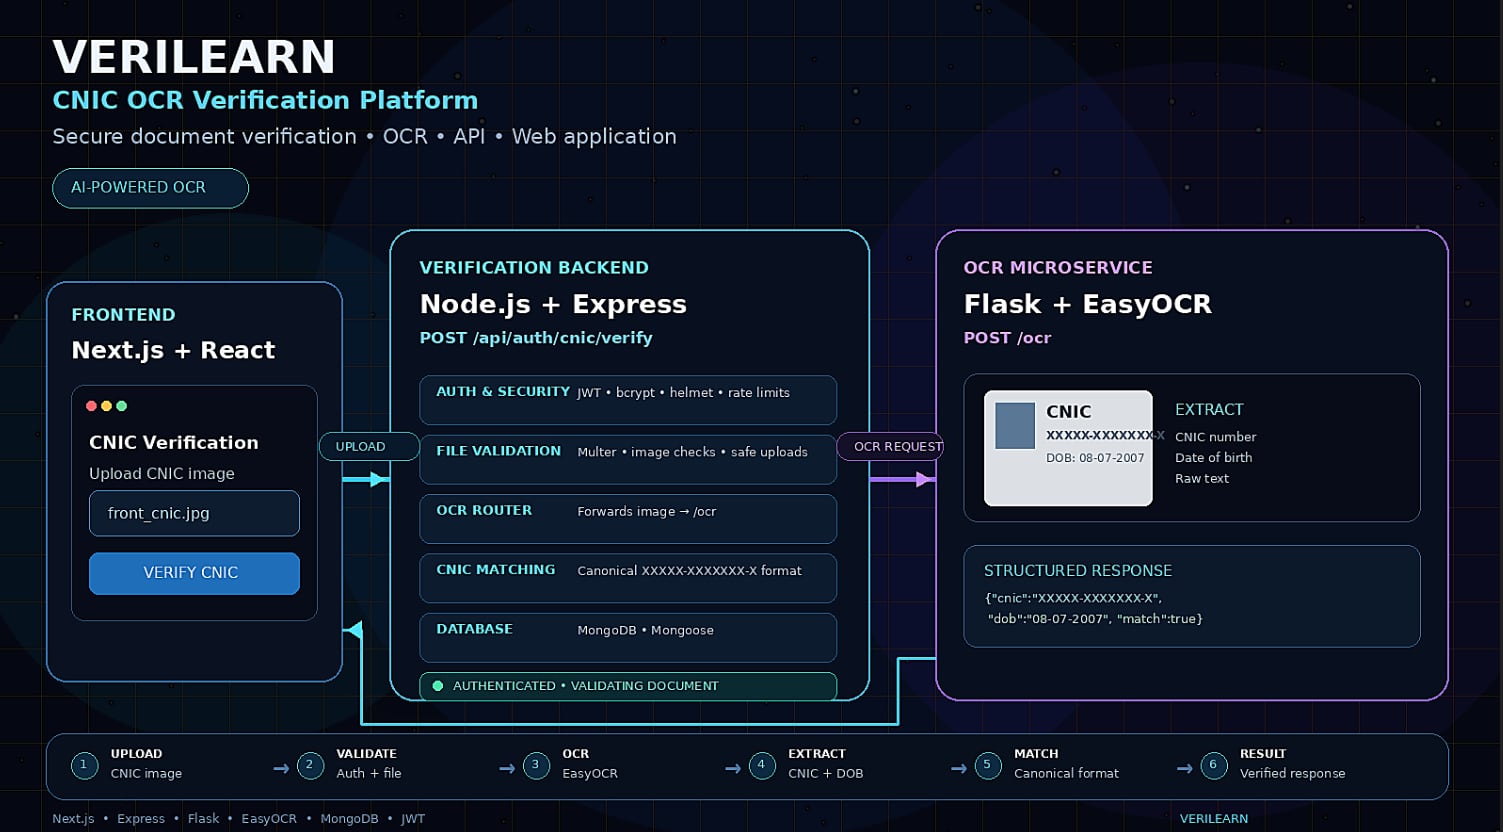Select step 4 EXTRACT circle
The image size is (1503, 832).
pyautogui.click(x=762, y=765)
